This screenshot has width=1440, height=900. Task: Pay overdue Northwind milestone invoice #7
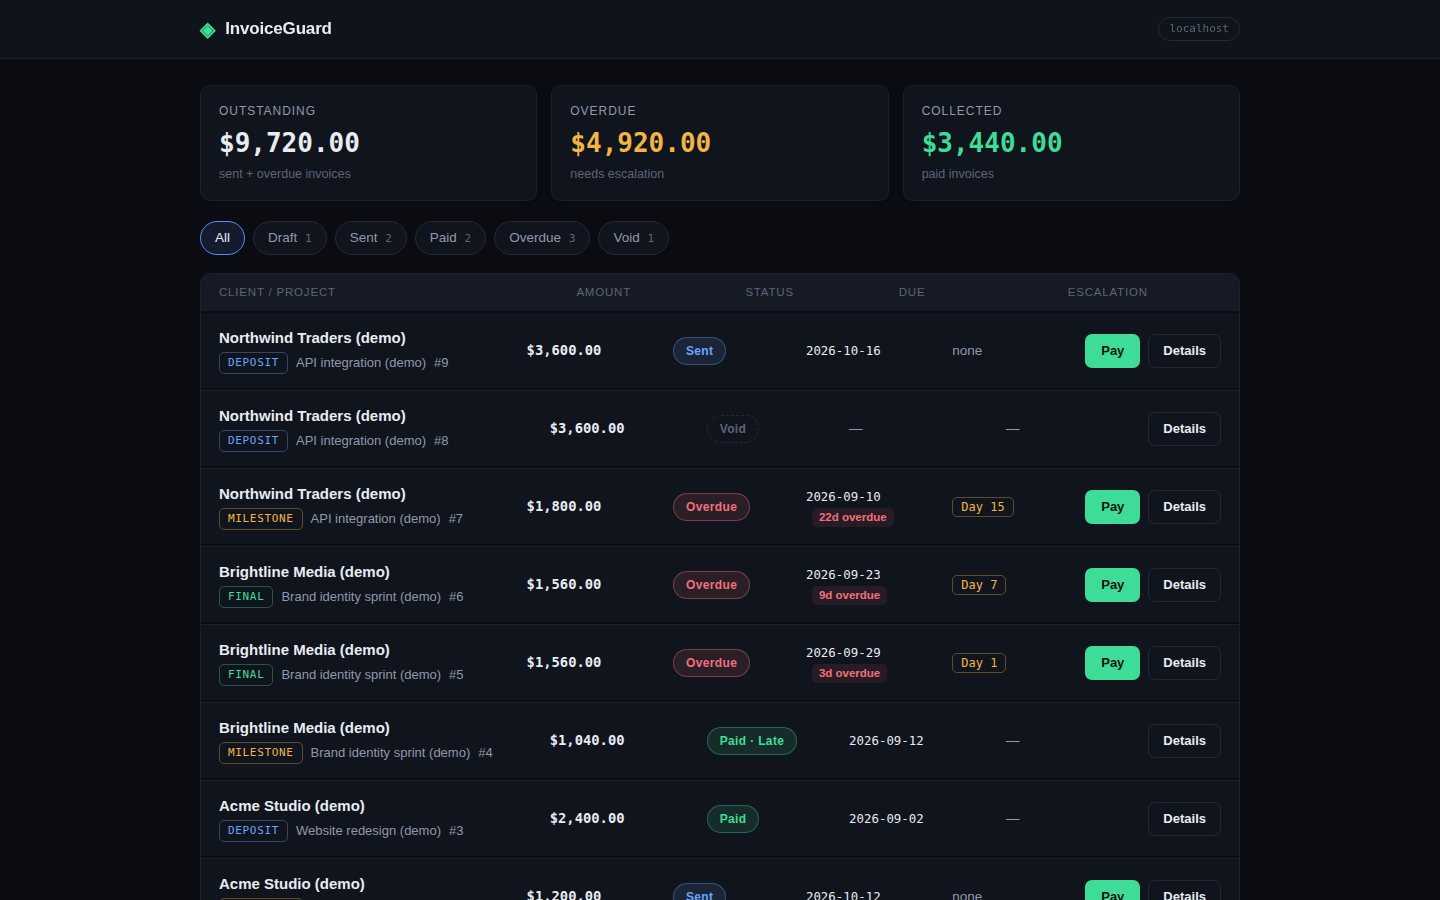tap(1112, 507)
